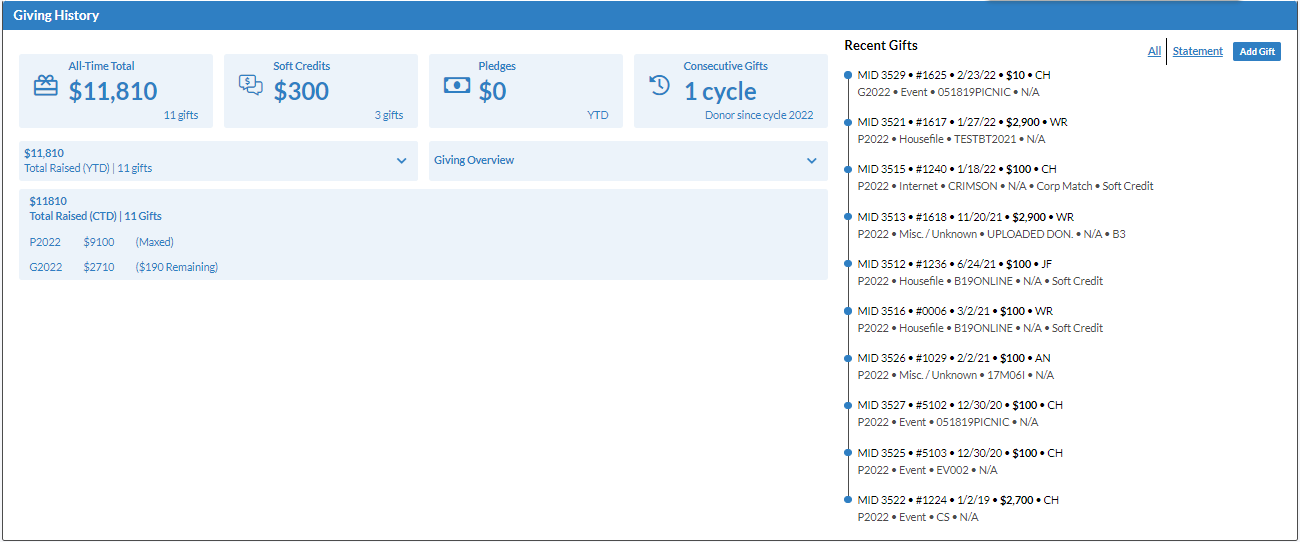The height and width of the screenshot is (542, 1300).
Task: Click the 1 cycle consecutive gifts value
Action: pyautogui.click(x=720, y=91)
